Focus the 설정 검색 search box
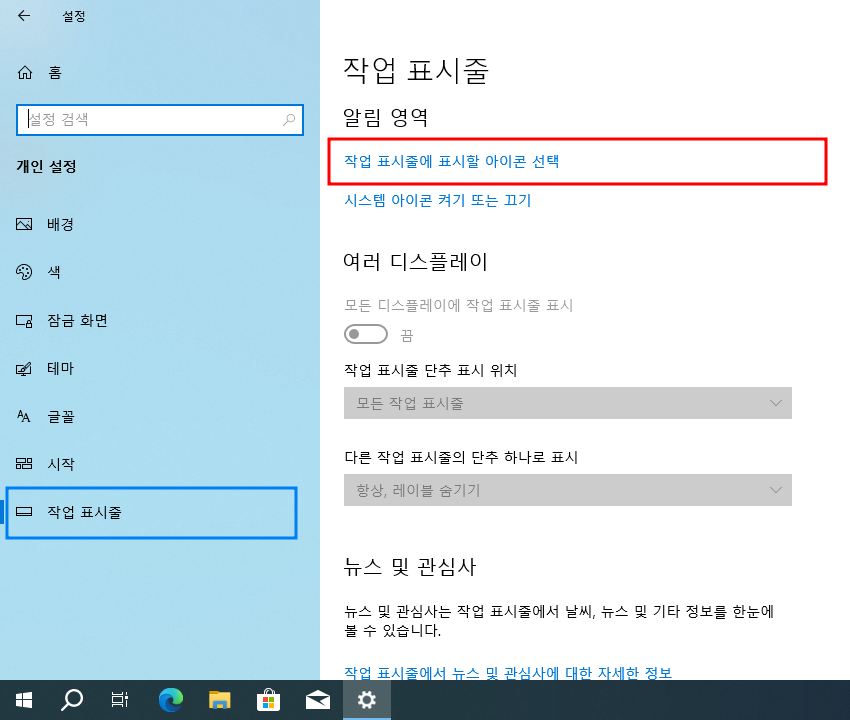The height and width of the screenshot is (720, 850). click(x=159, y=120)
